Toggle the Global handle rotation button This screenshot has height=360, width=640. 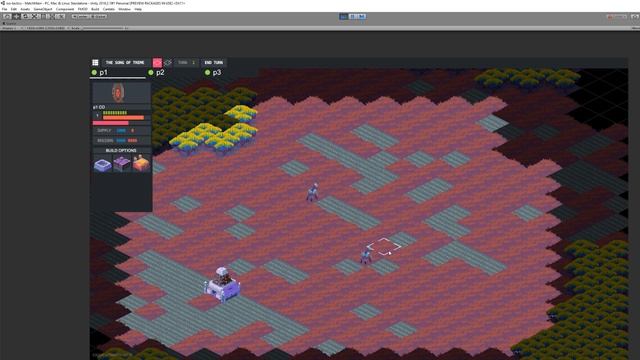(99, 16)
